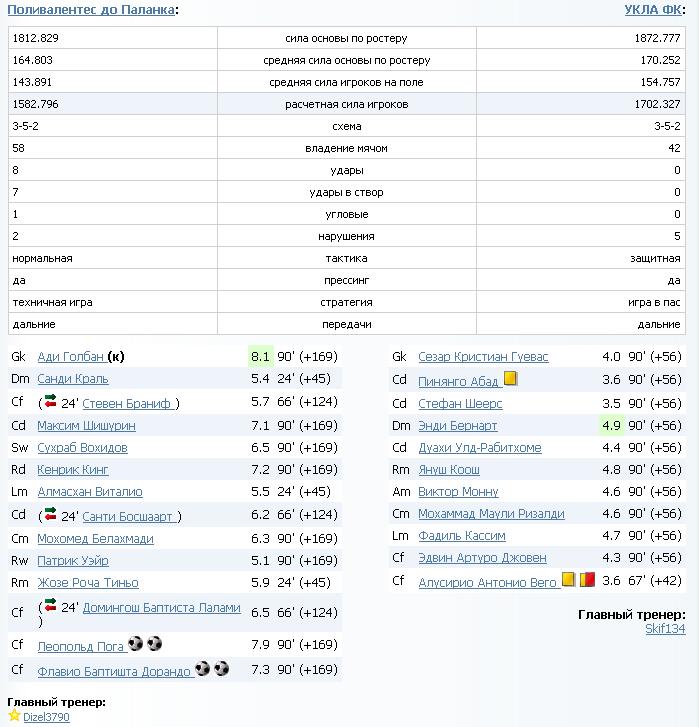The width and height of the screenshot is (699, 727).
Task: Open goalkeeper Ади Голбан player page
Action: (x=70, y=357)
